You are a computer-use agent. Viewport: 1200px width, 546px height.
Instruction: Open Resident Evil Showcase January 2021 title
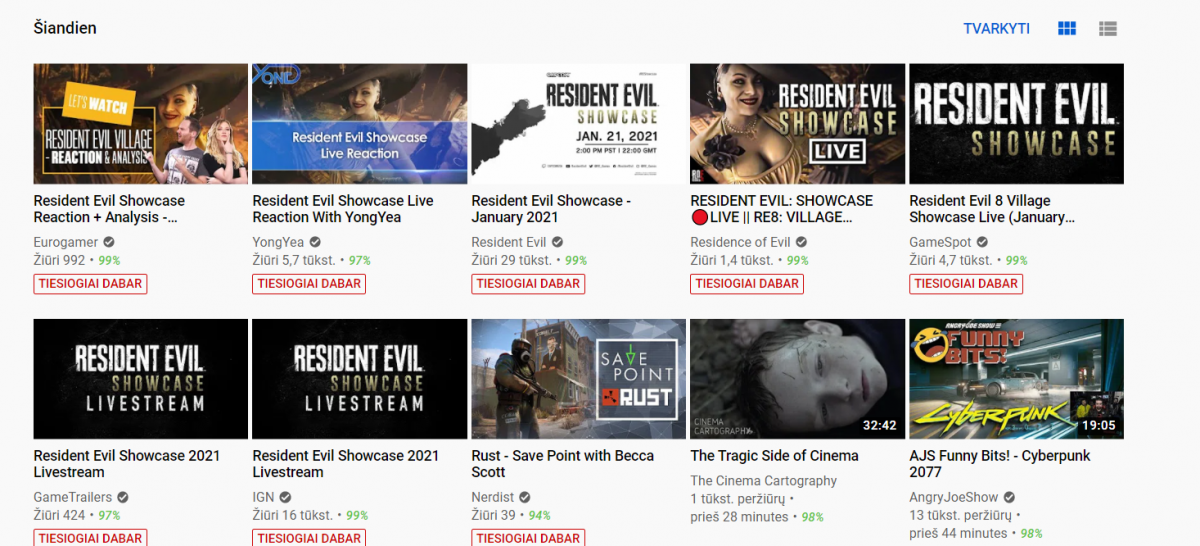coord(551,209)
